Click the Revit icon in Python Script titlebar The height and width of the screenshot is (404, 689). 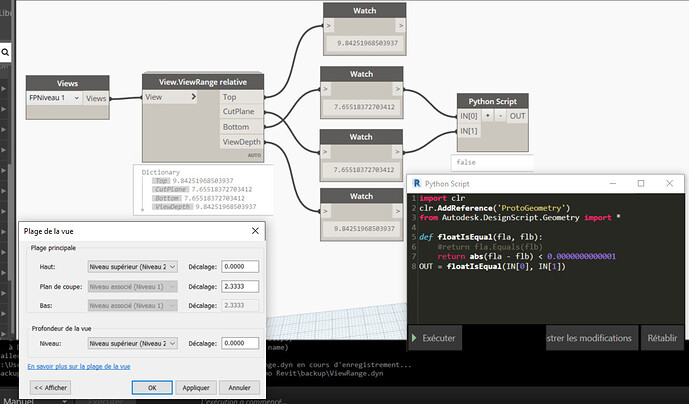click(x=417, y=184)
